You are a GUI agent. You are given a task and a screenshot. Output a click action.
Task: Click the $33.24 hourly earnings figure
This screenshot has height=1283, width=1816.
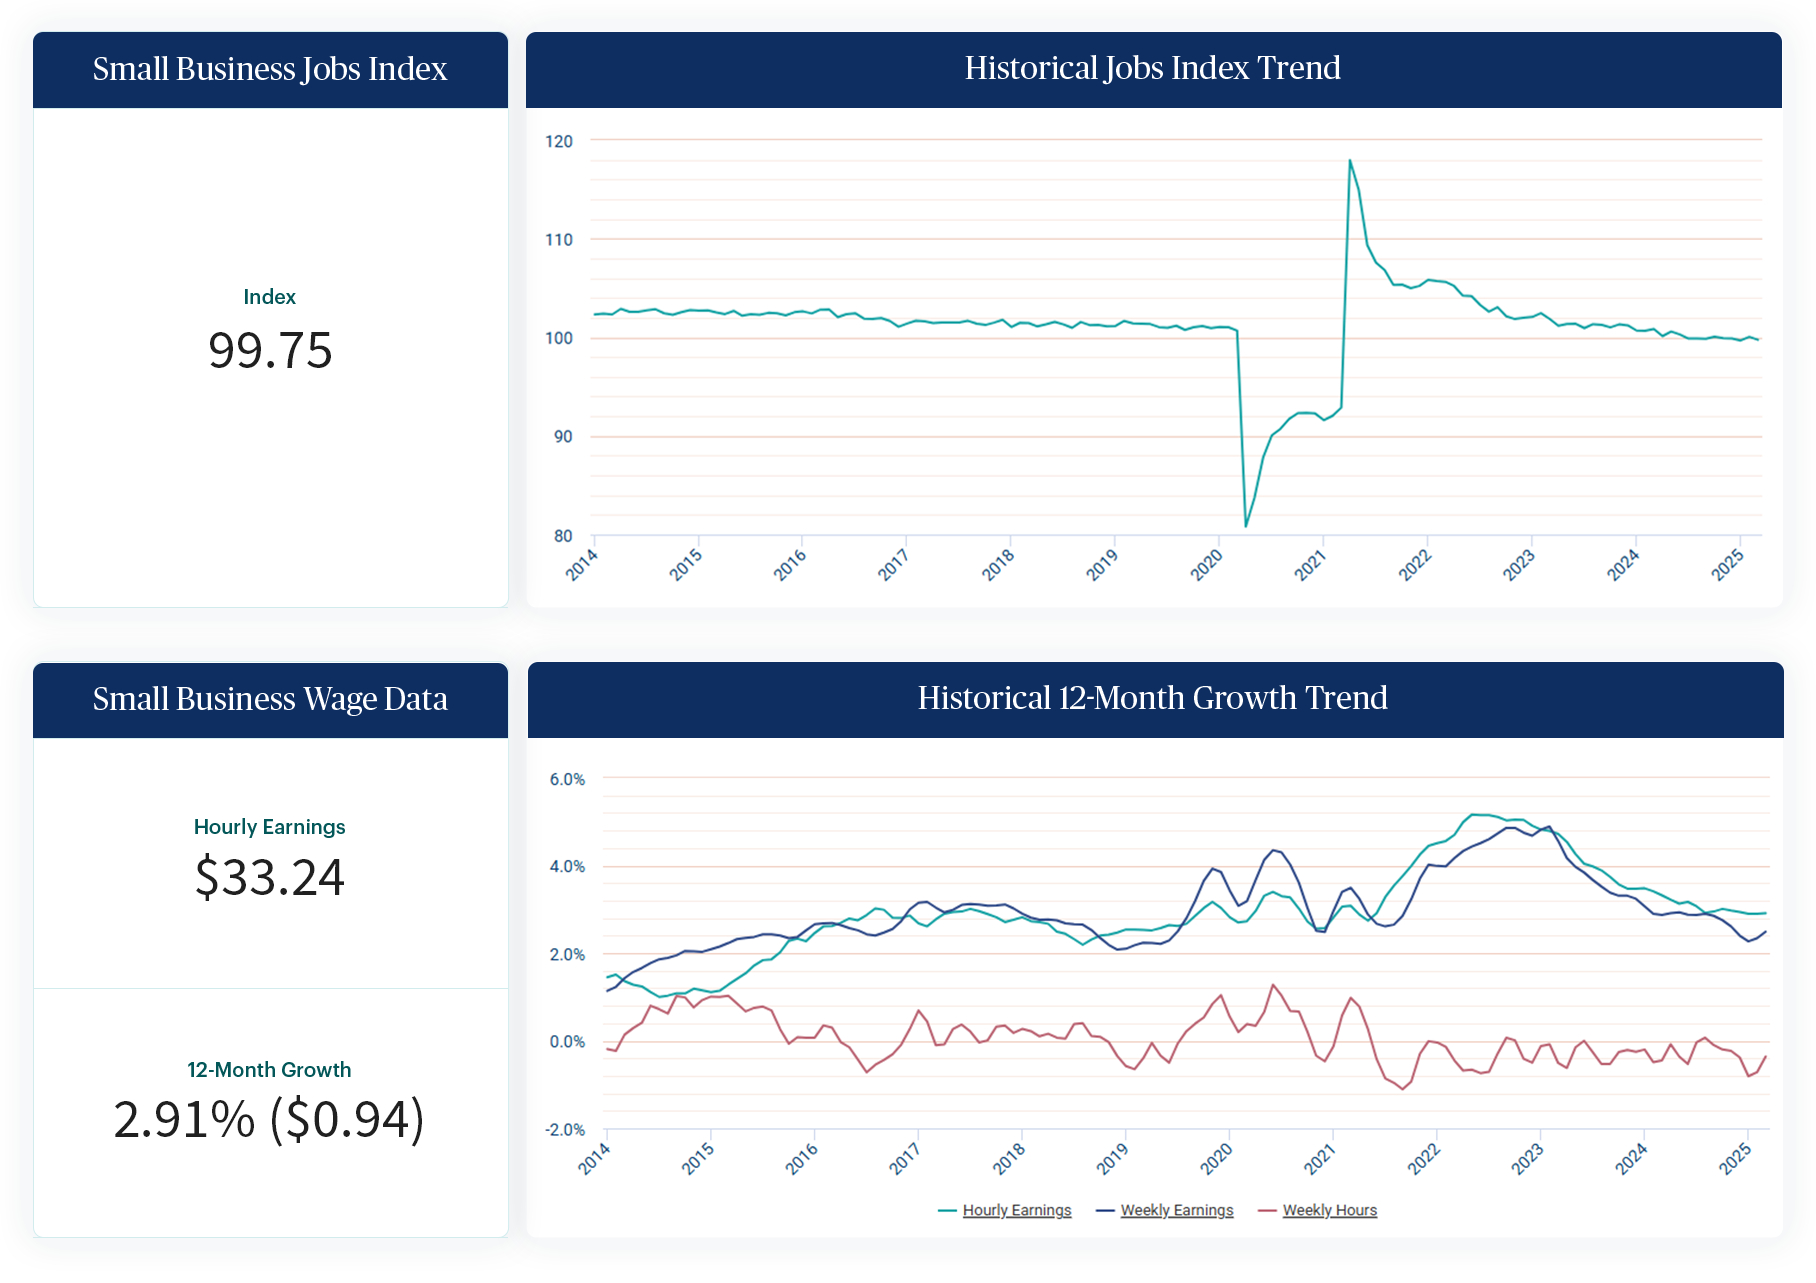[270, 877]
